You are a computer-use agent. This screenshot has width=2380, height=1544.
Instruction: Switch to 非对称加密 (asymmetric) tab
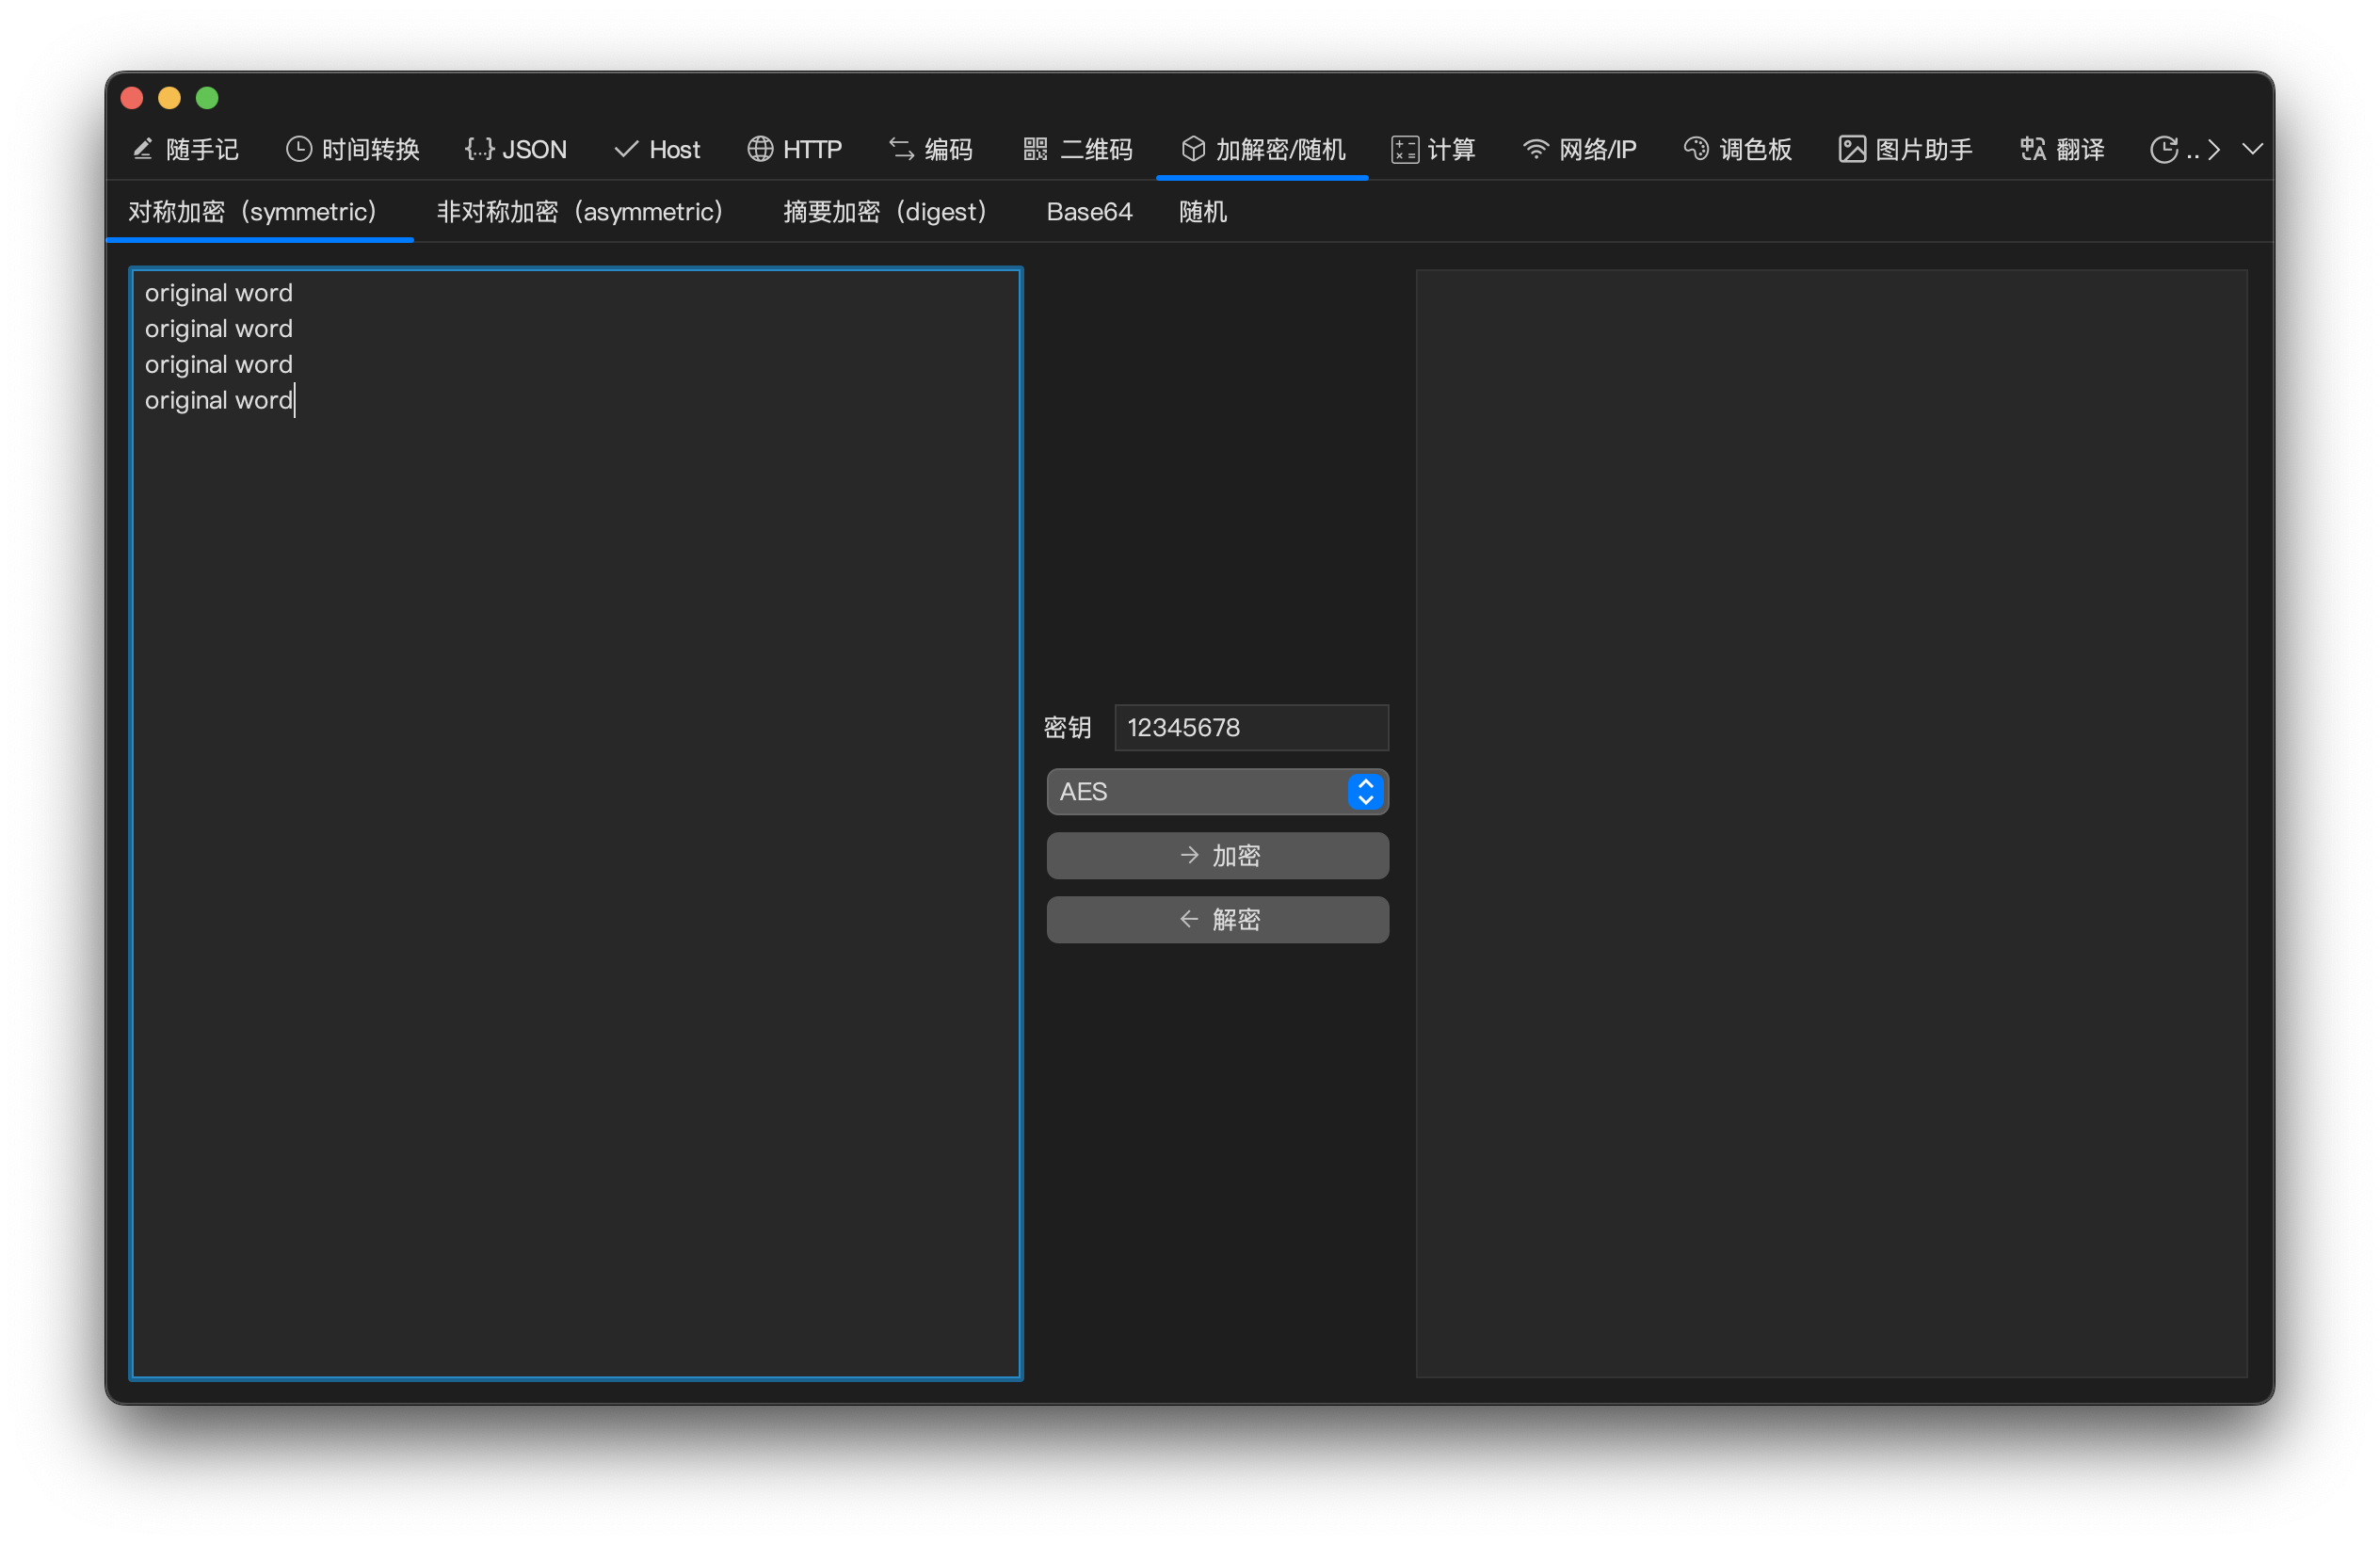point(579,211)
